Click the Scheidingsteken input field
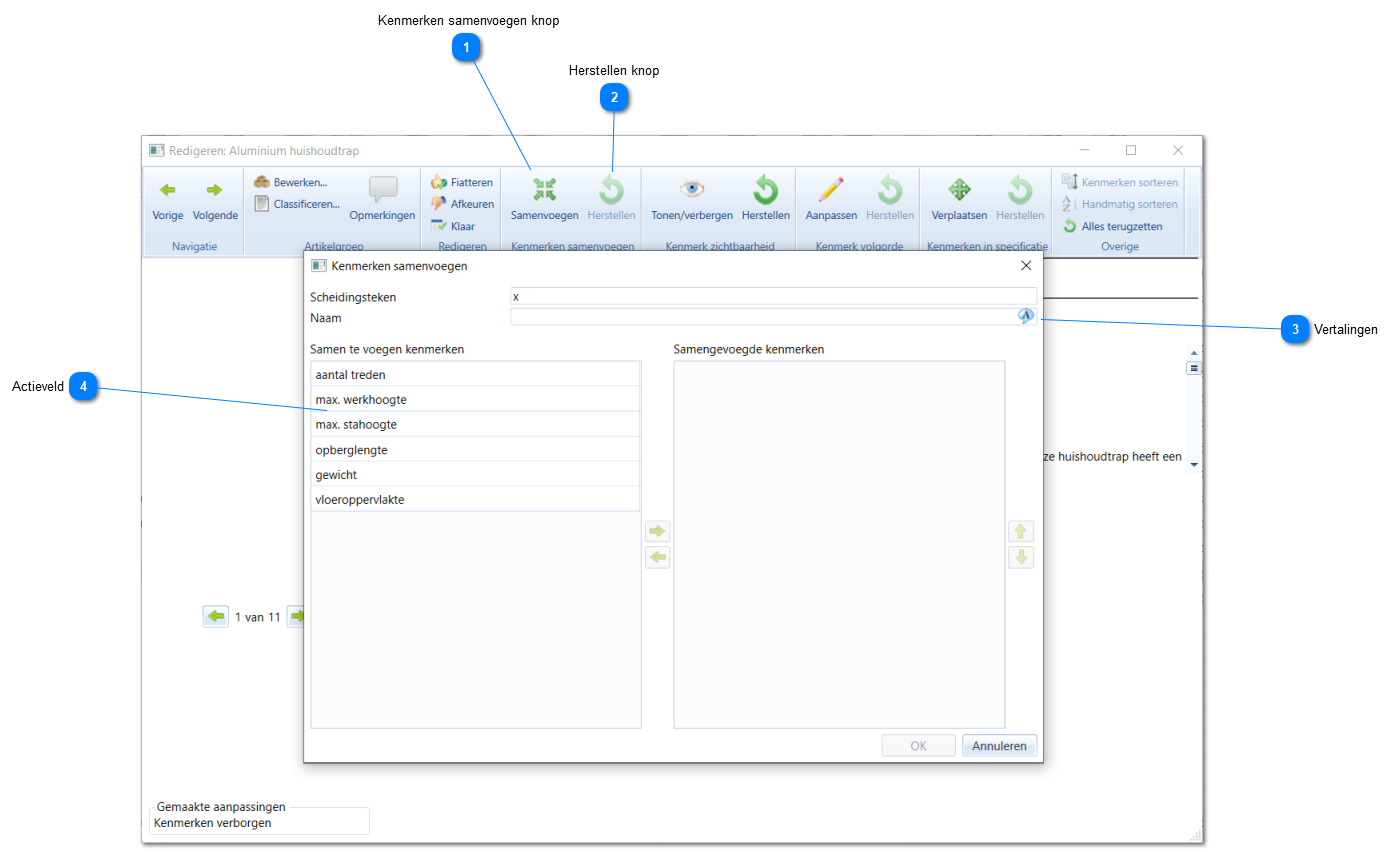The width and height of the screenshot is (1394, 852). 773,296
